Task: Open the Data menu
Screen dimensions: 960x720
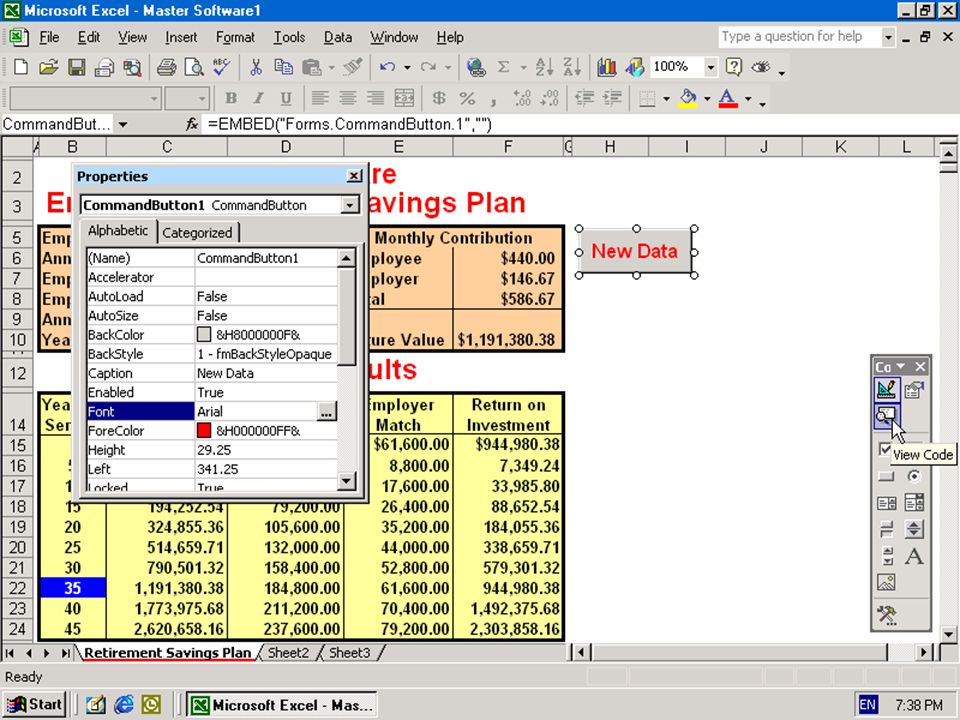Action: 337,37
